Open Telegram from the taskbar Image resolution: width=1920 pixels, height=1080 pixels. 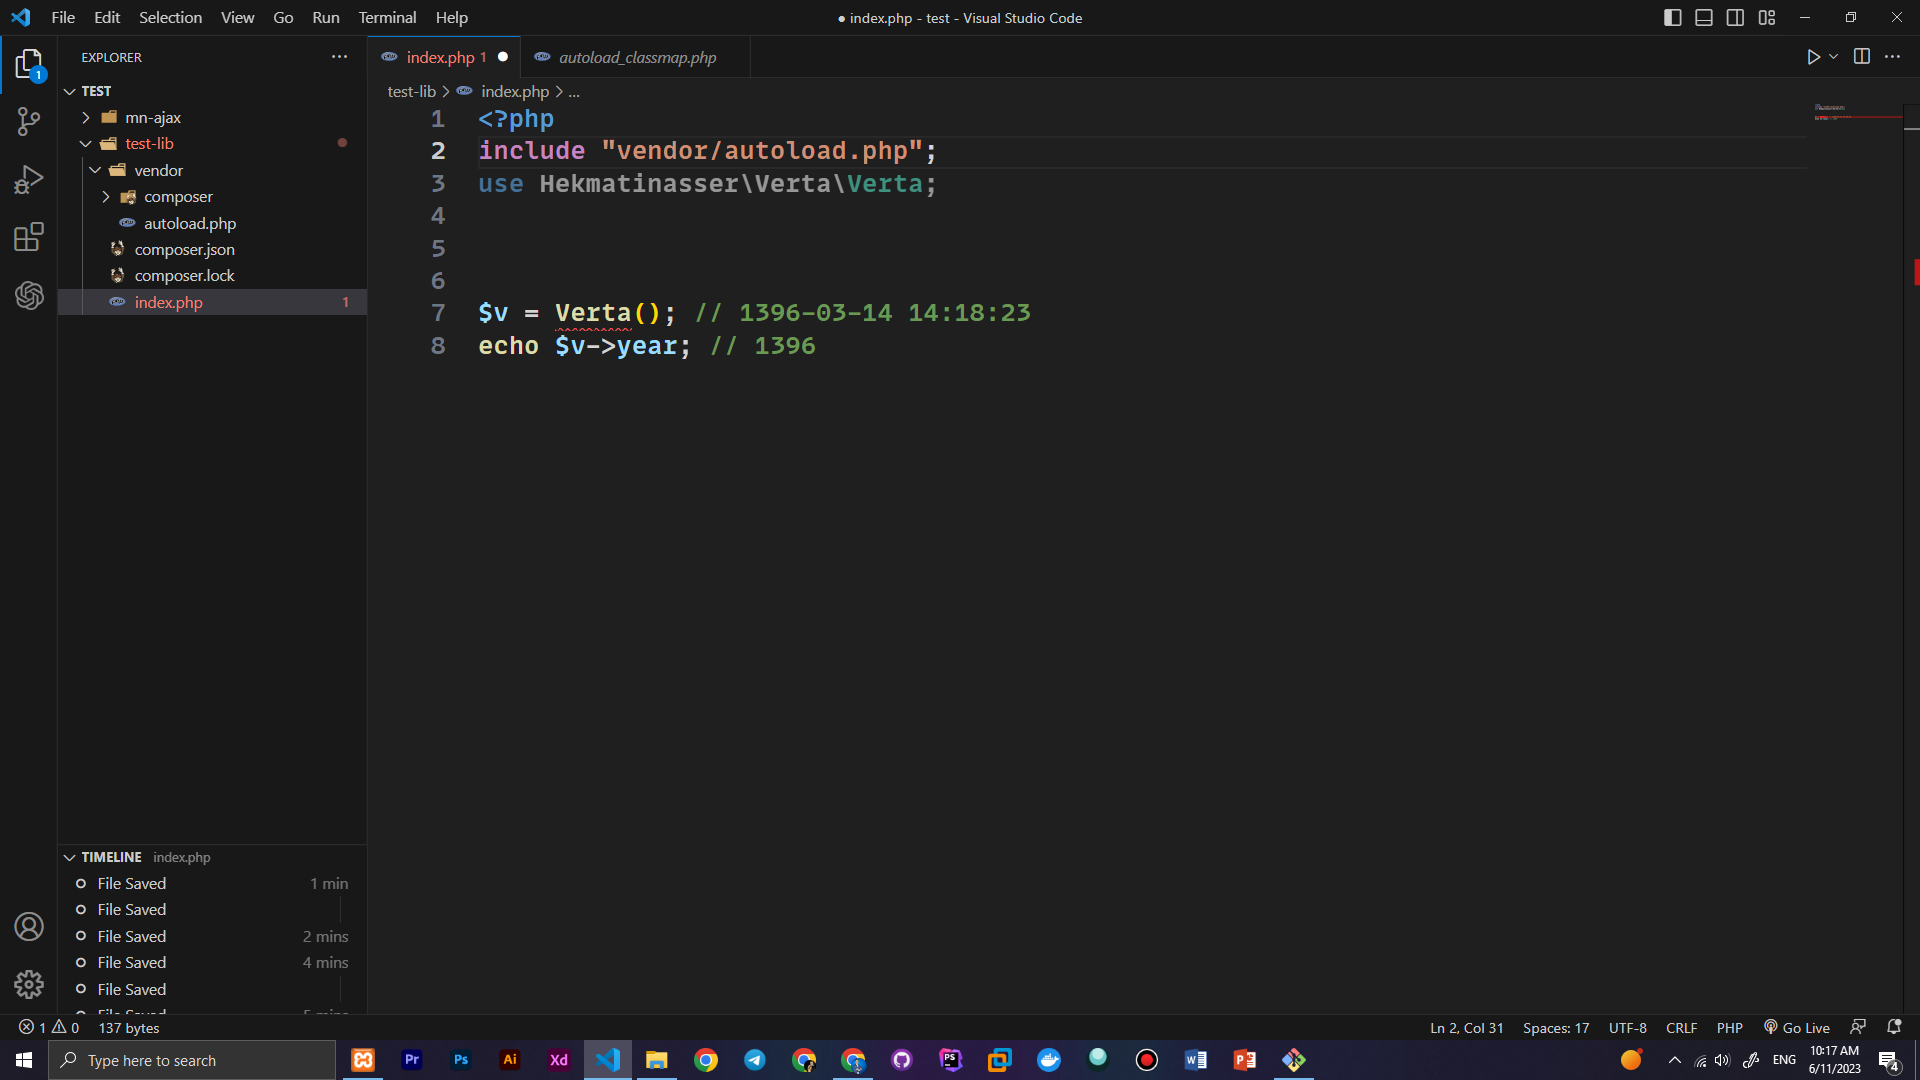[x=755, y=1060]
